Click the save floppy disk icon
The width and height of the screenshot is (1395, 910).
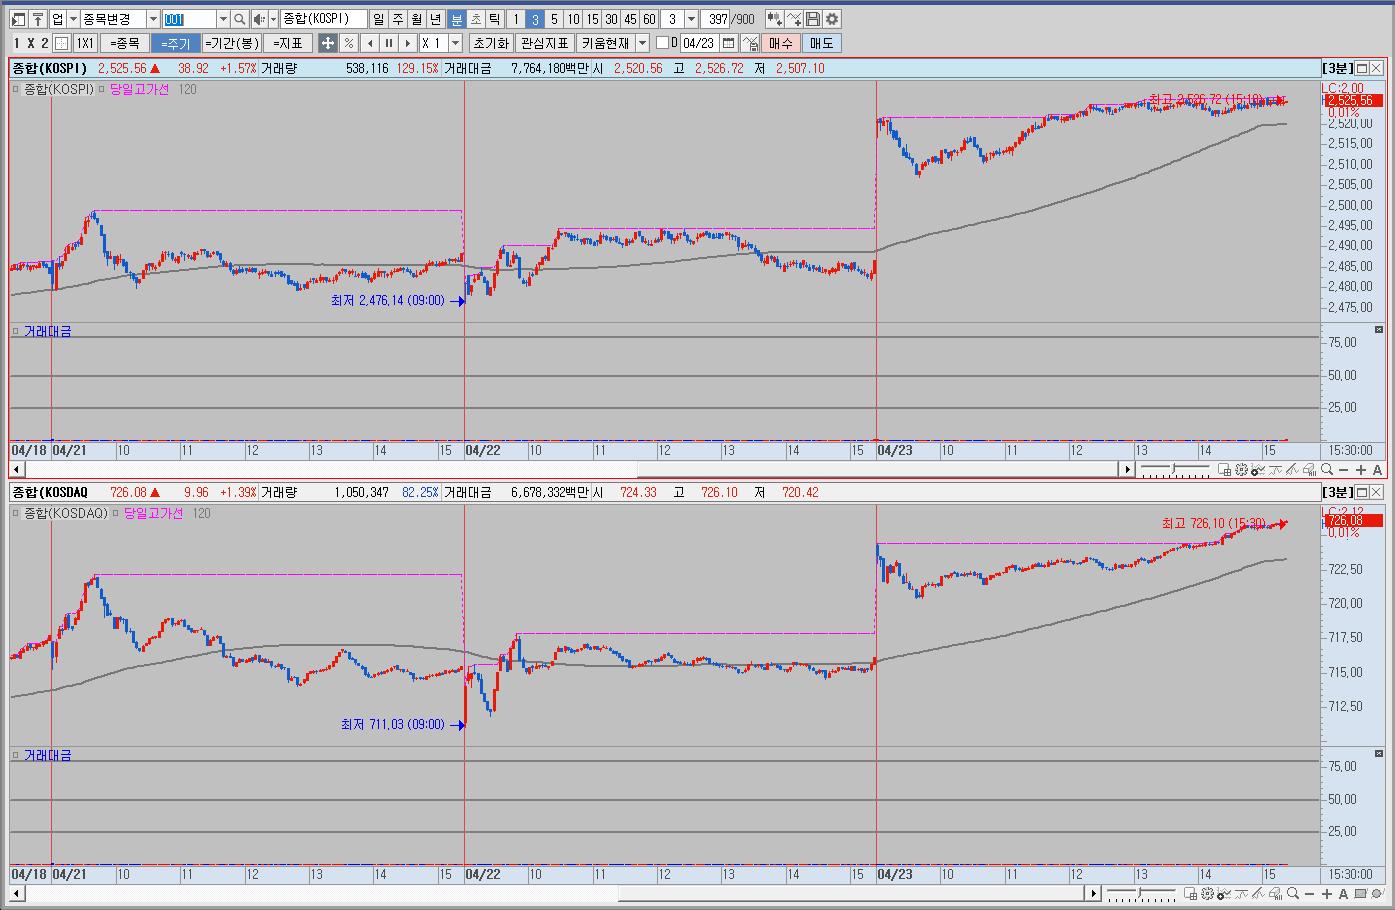(812, 19)
